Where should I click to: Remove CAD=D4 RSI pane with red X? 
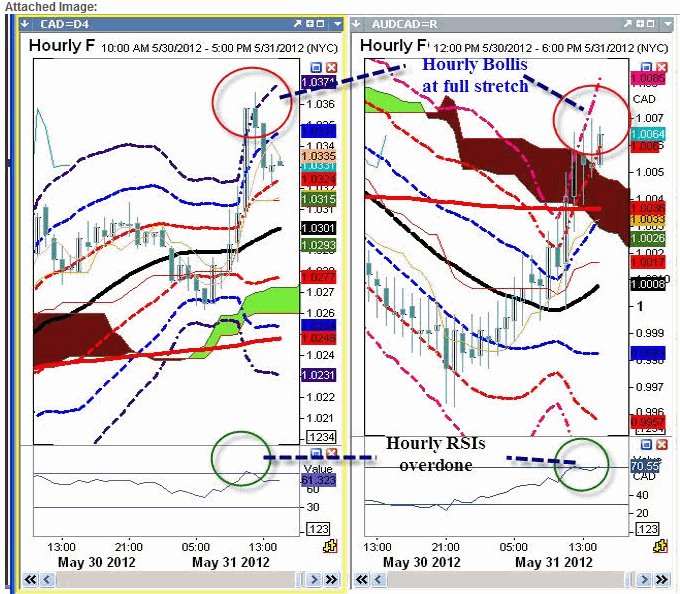tap(331, 454)
